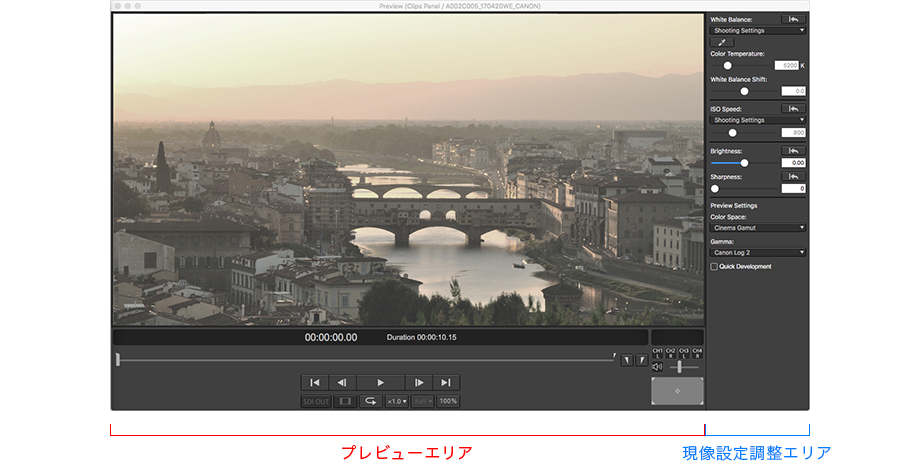The height and width of the screenshot is (462, 920).
Task: Toggle the CH1 audio channel
Action: tap(657, 353)
